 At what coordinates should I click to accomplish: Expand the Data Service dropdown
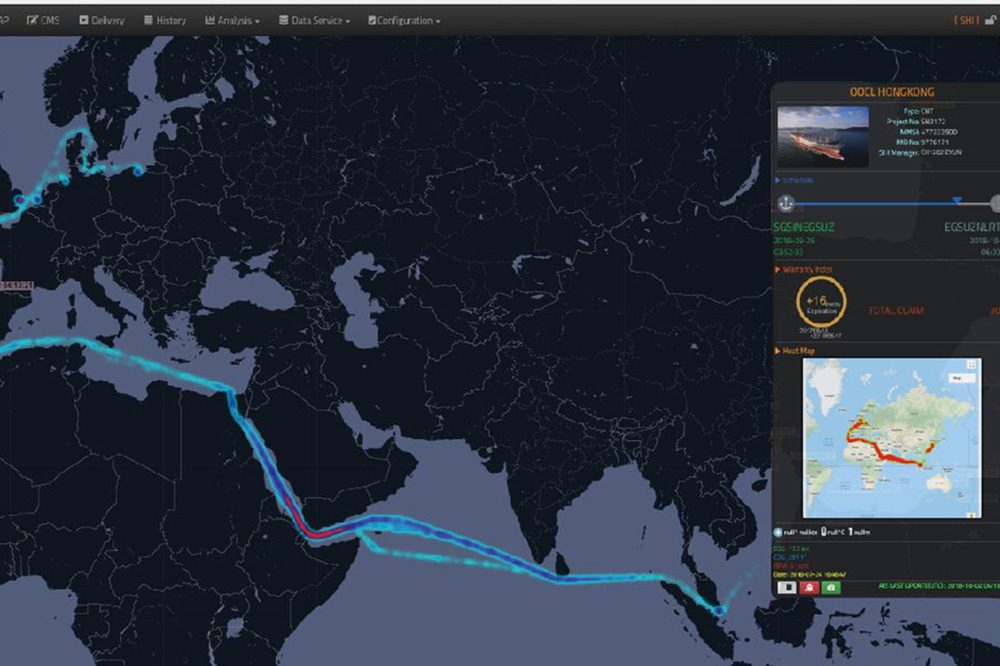pos(314,20)
